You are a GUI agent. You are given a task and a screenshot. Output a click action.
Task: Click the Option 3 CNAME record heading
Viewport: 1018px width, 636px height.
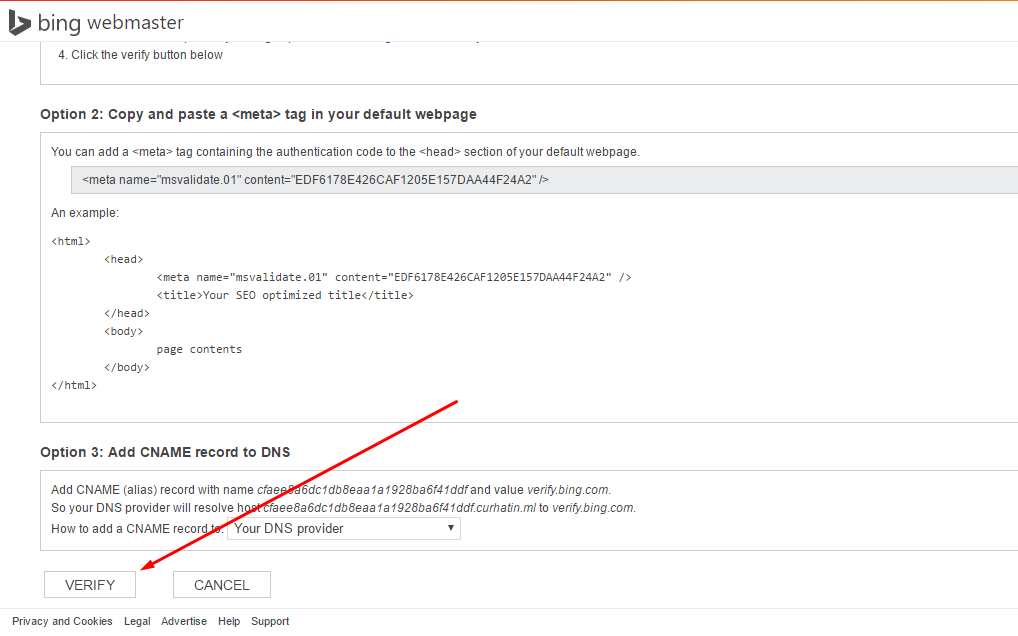coord(165,452)
